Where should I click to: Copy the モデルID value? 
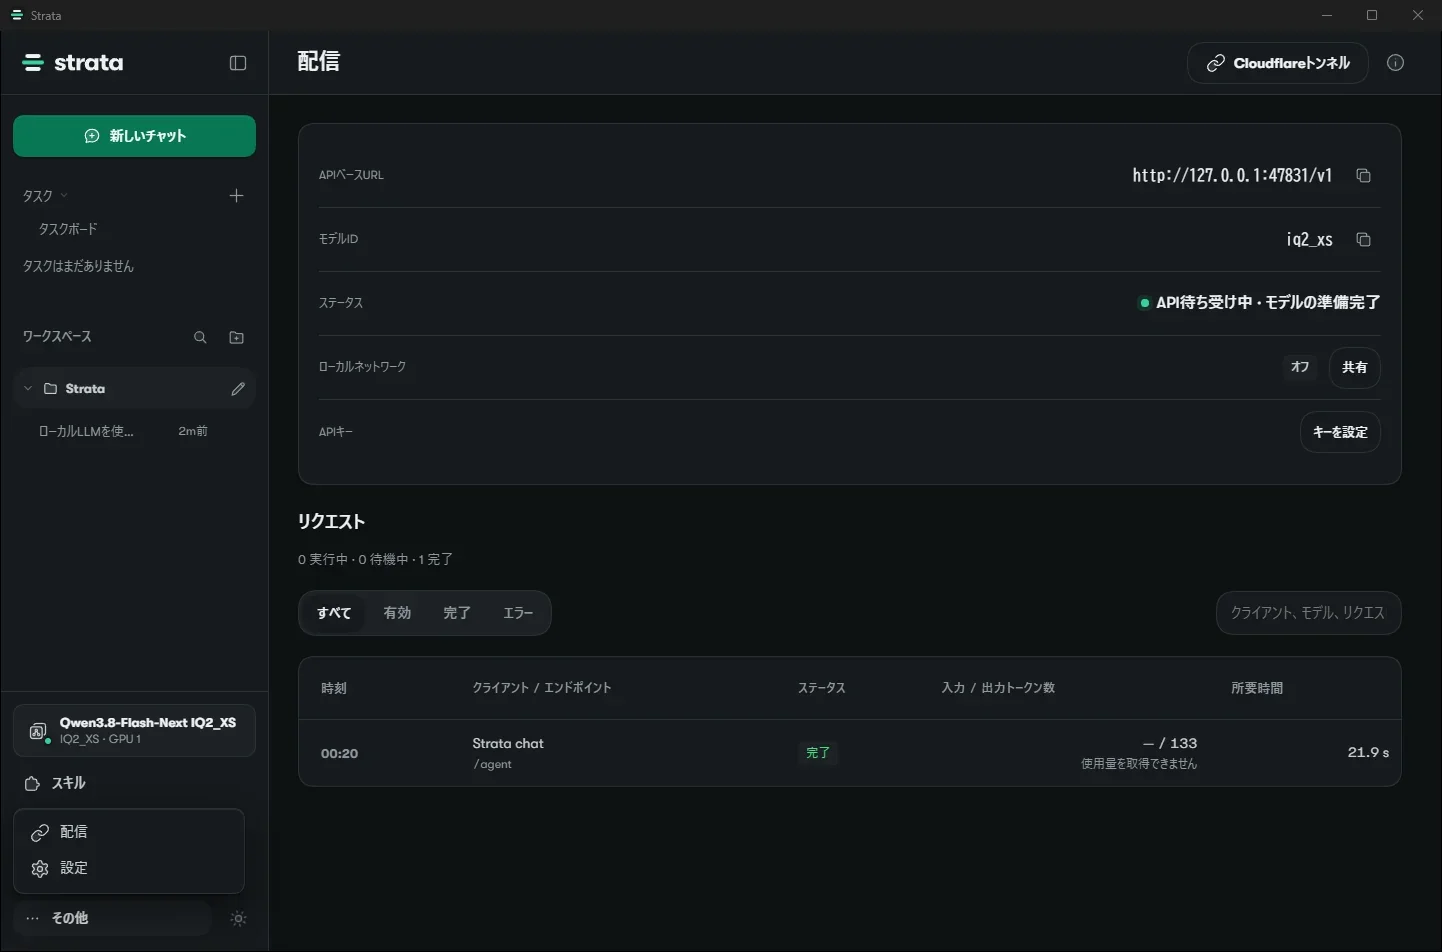pyautogui.click(x=1363, y=239)
